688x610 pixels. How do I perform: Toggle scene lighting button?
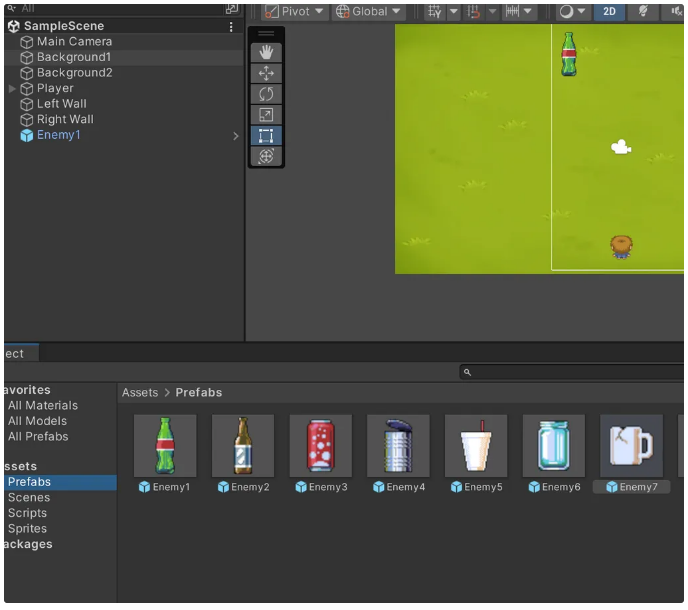[643, 11]
